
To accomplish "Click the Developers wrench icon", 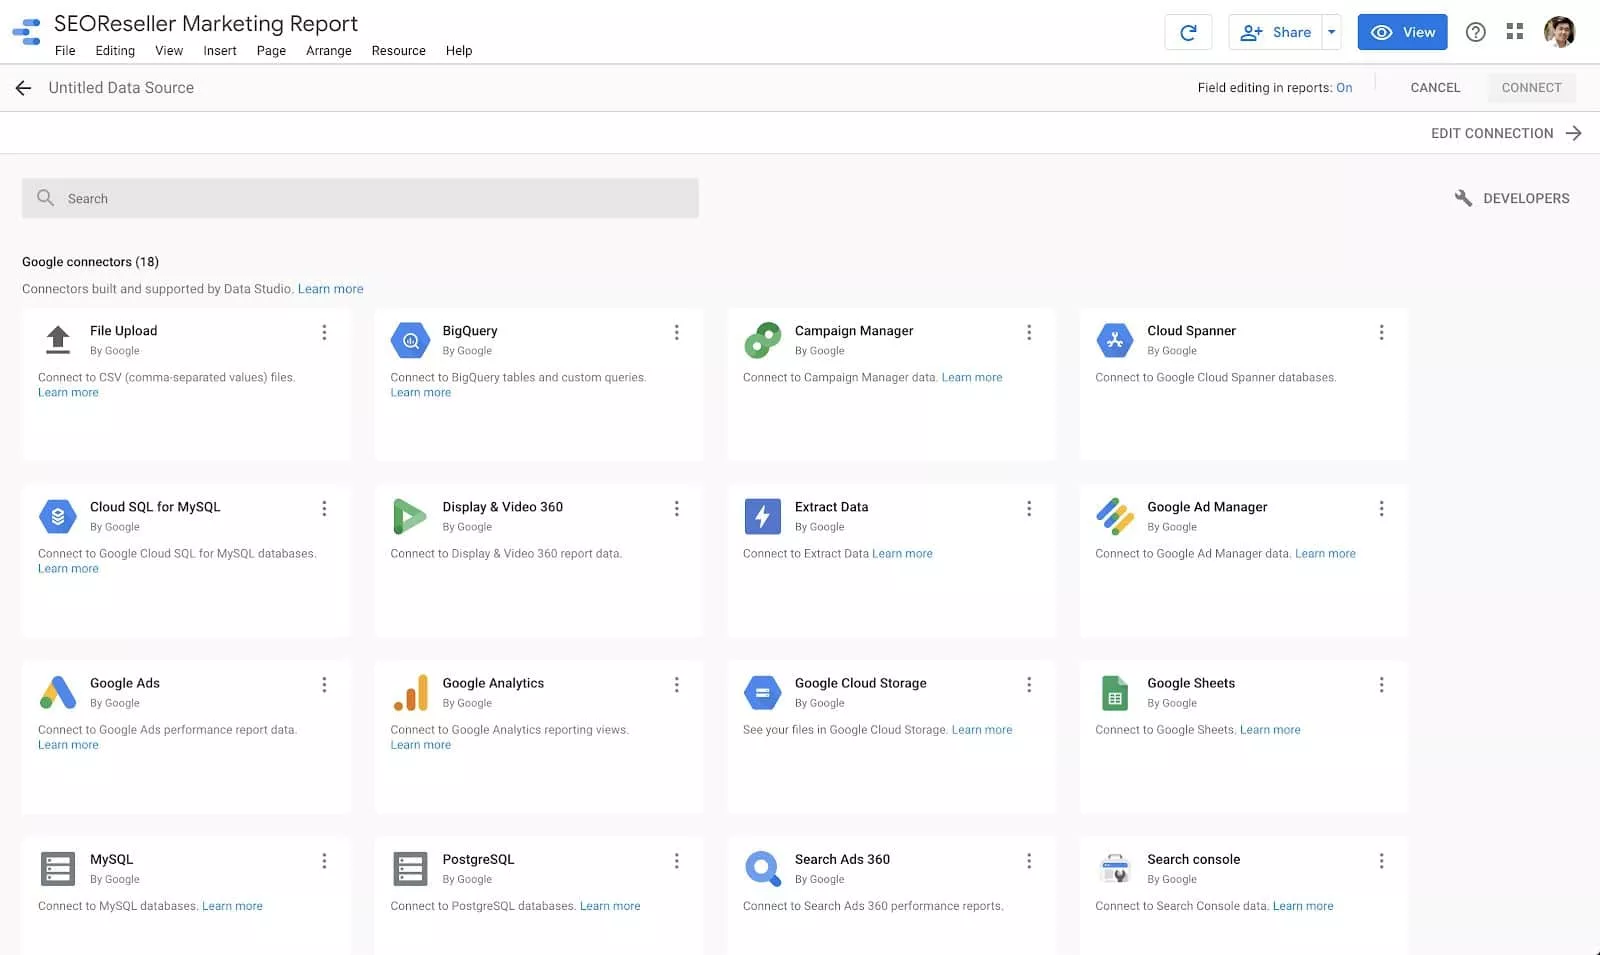I will tap(1464, 198).
